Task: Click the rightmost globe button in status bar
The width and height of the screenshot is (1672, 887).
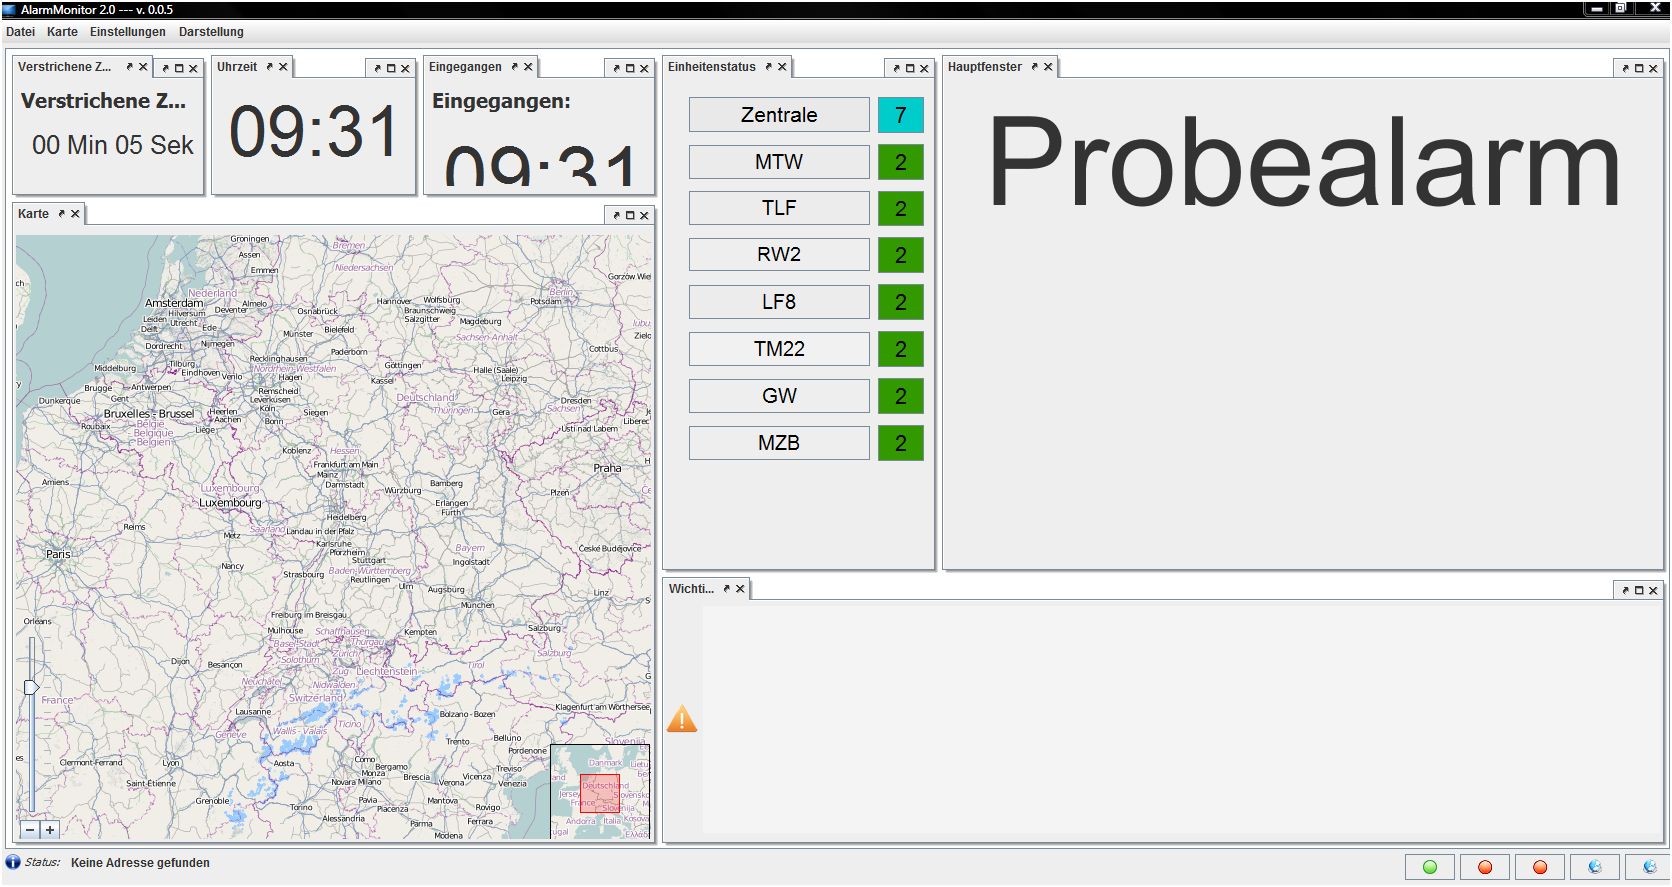Action: tap(1649, 867)
